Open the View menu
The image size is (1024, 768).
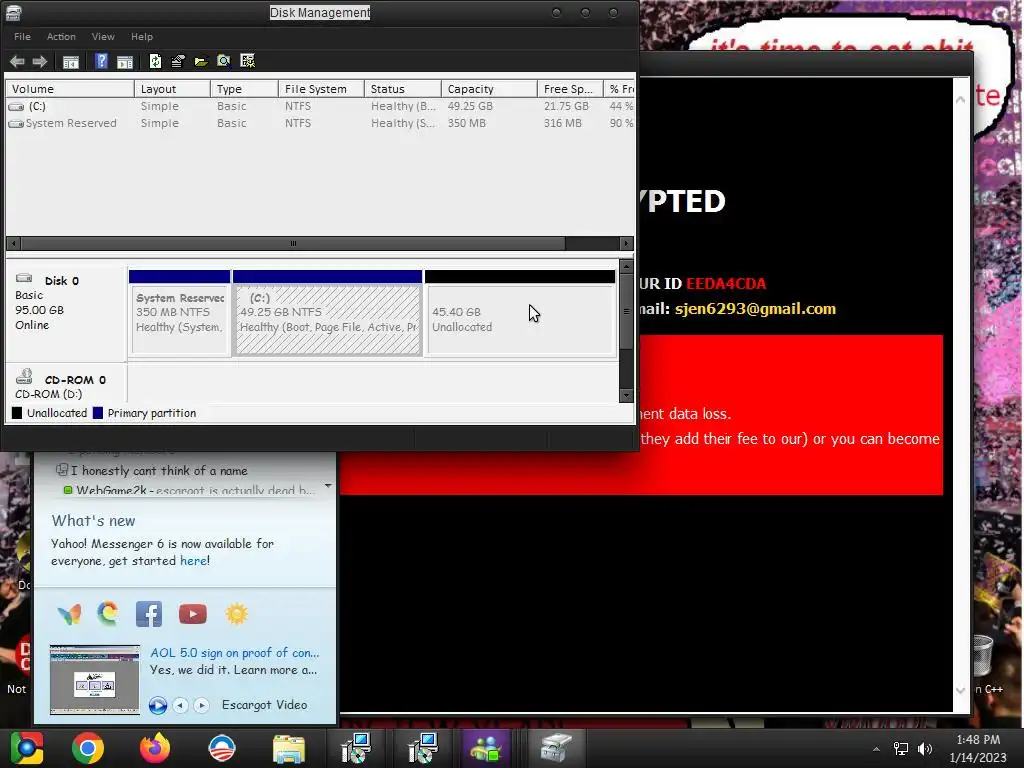[x=103, y=37]
